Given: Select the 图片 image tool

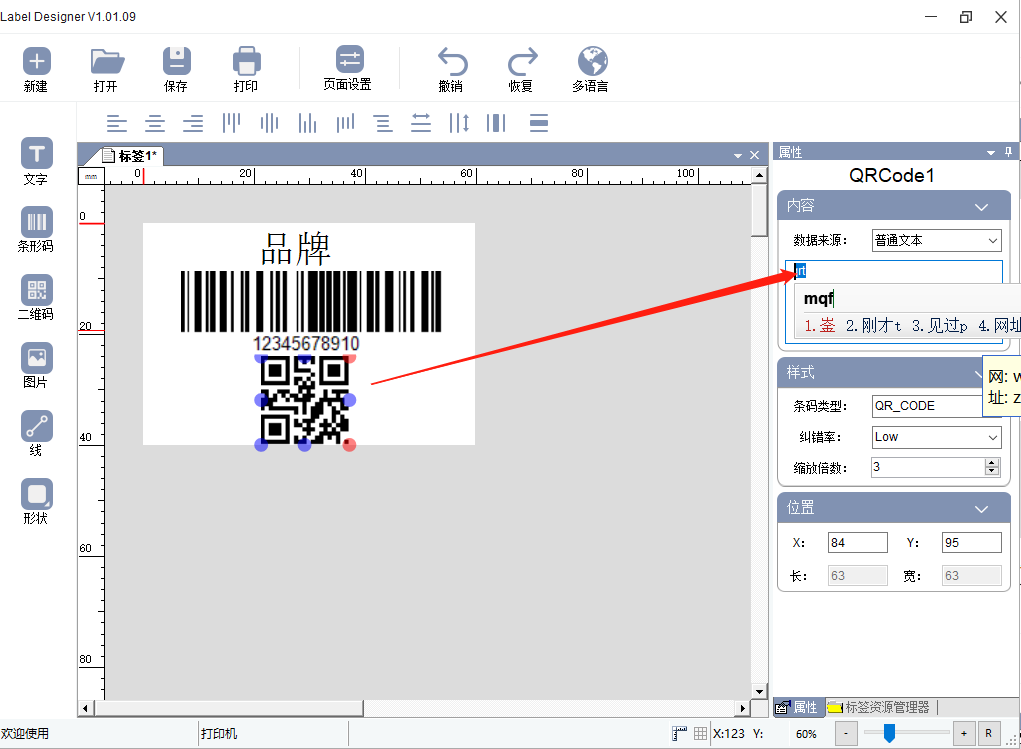Looking at the screenshot, I should pyautogui.click(x=36, y=358).
